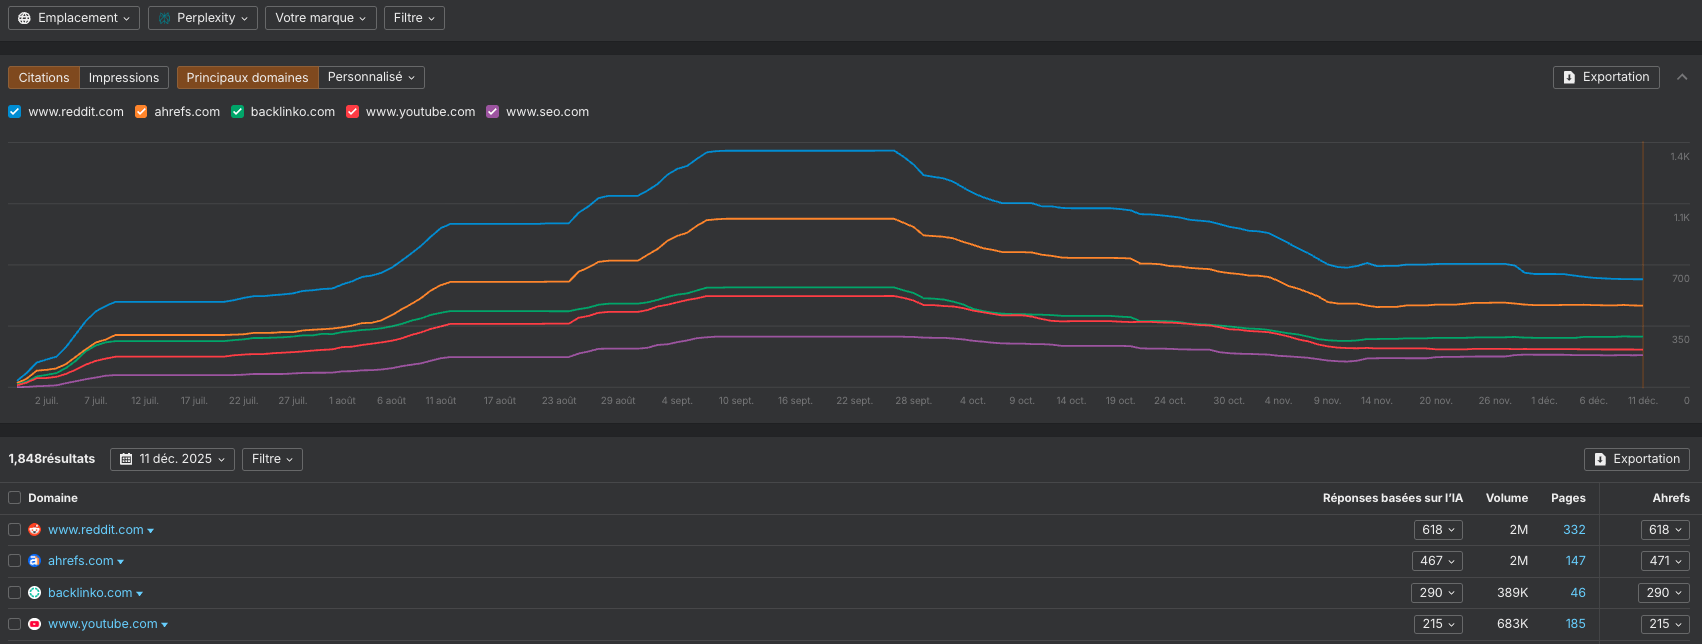This screenshot has width=1702, height=644.
Task: Click the Perplexity logo icon
Action: pos(165,18)
